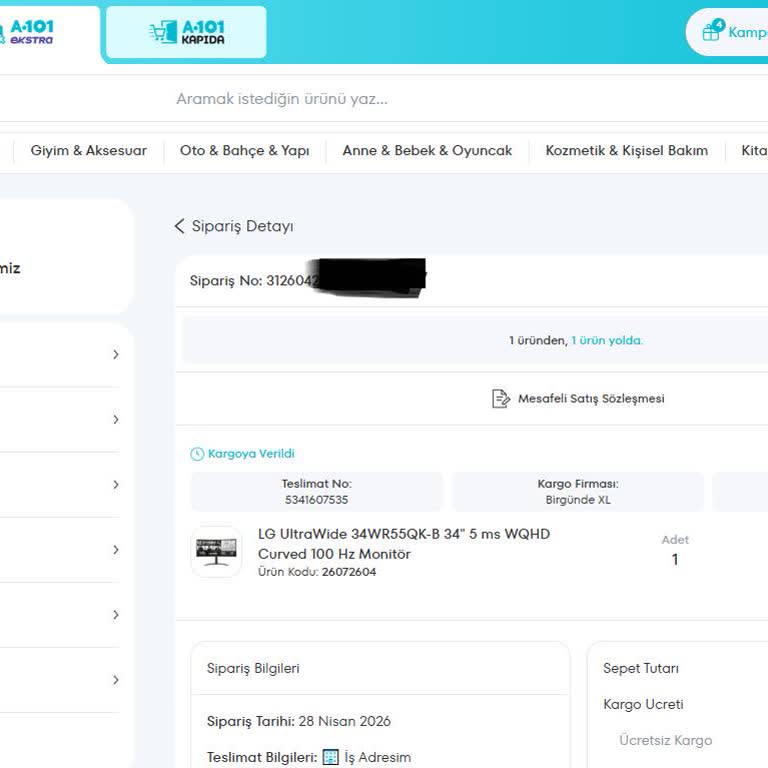
Task: Click order date 28 Nisan 2026
Action: (x=345, y=721)
